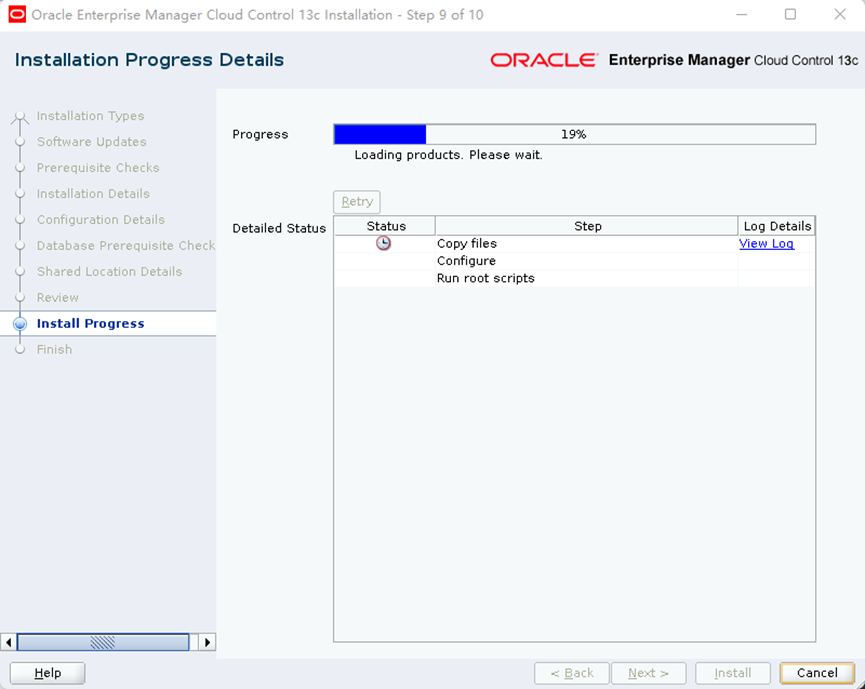Click the Detailed Status label

tap(279, 228)
